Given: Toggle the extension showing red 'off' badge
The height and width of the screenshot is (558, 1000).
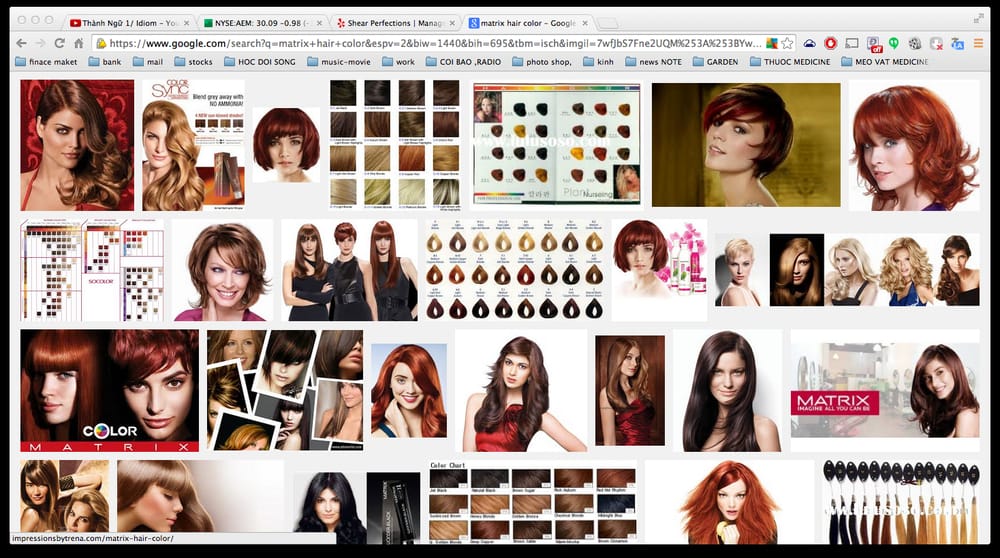Looking at the screenshot, I should (x=874, y=44).
